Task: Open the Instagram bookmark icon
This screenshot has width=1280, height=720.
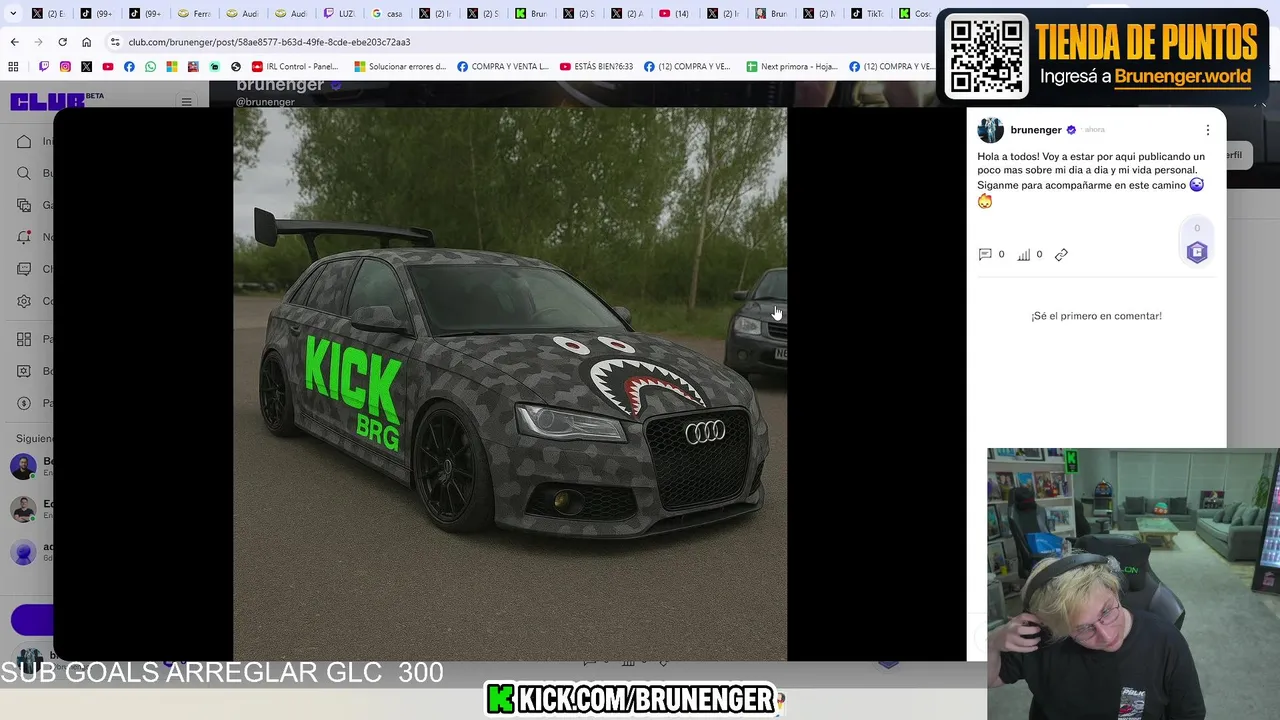Action: [65, 67]
